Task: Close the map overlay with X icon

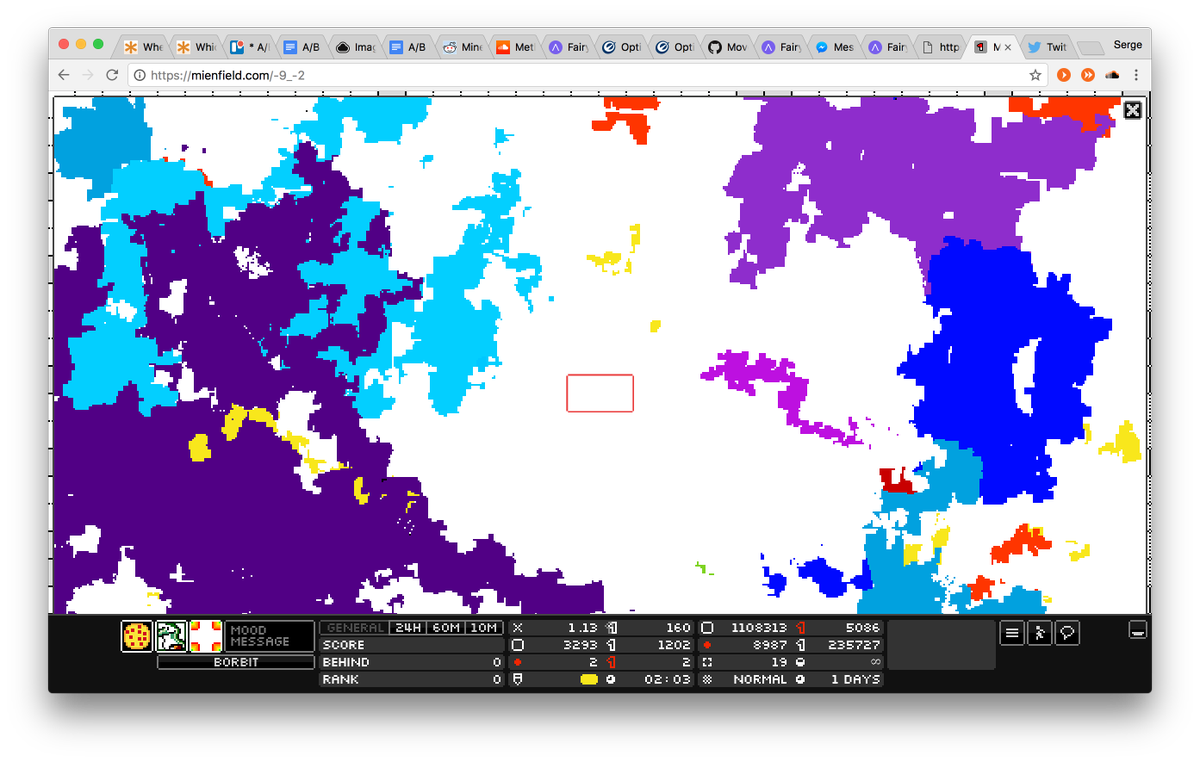Action: coord(1132,110)
